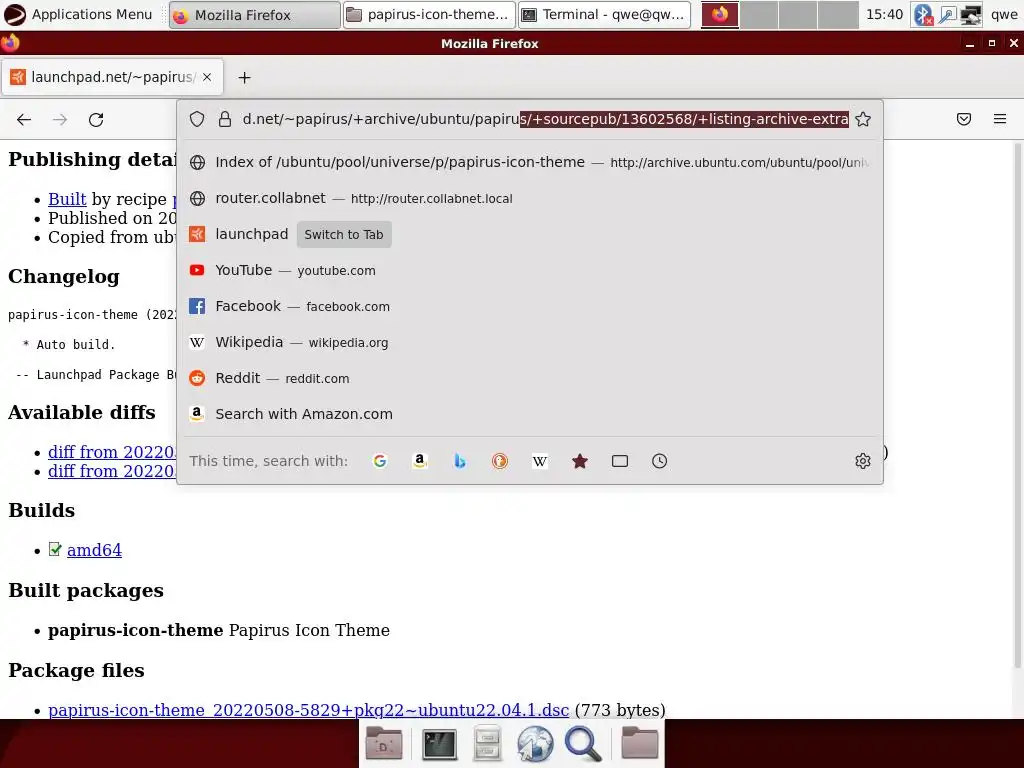
Task: Bookmark this page with the star icon
Action: 863,119
